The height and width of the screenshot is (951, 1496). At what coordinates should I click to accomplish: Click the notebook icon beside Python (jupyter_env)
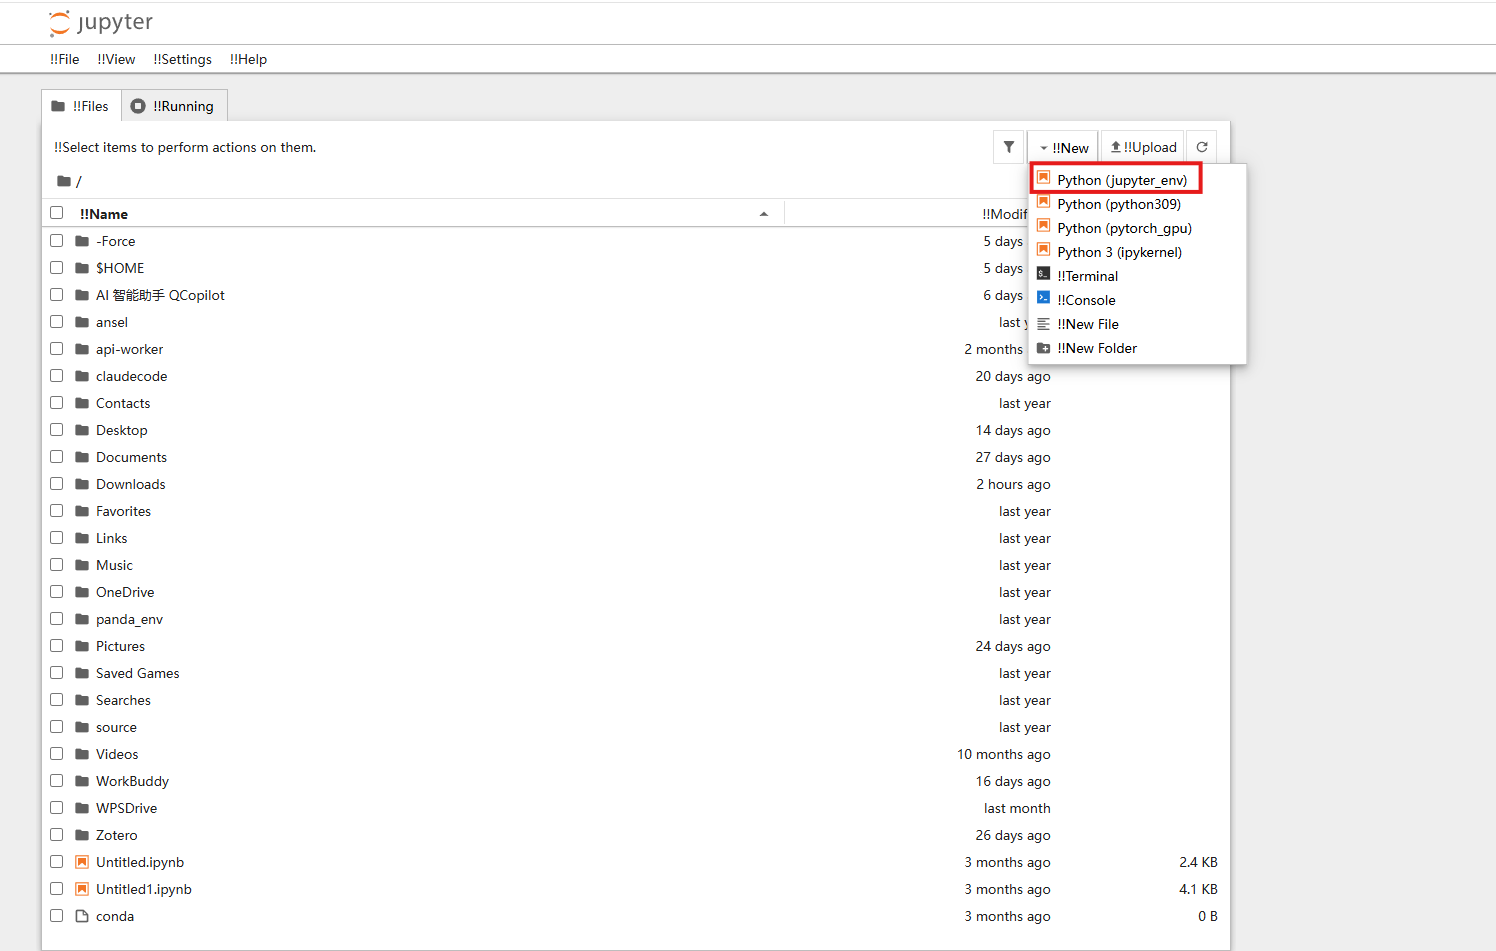click(x=1043, y=178)
